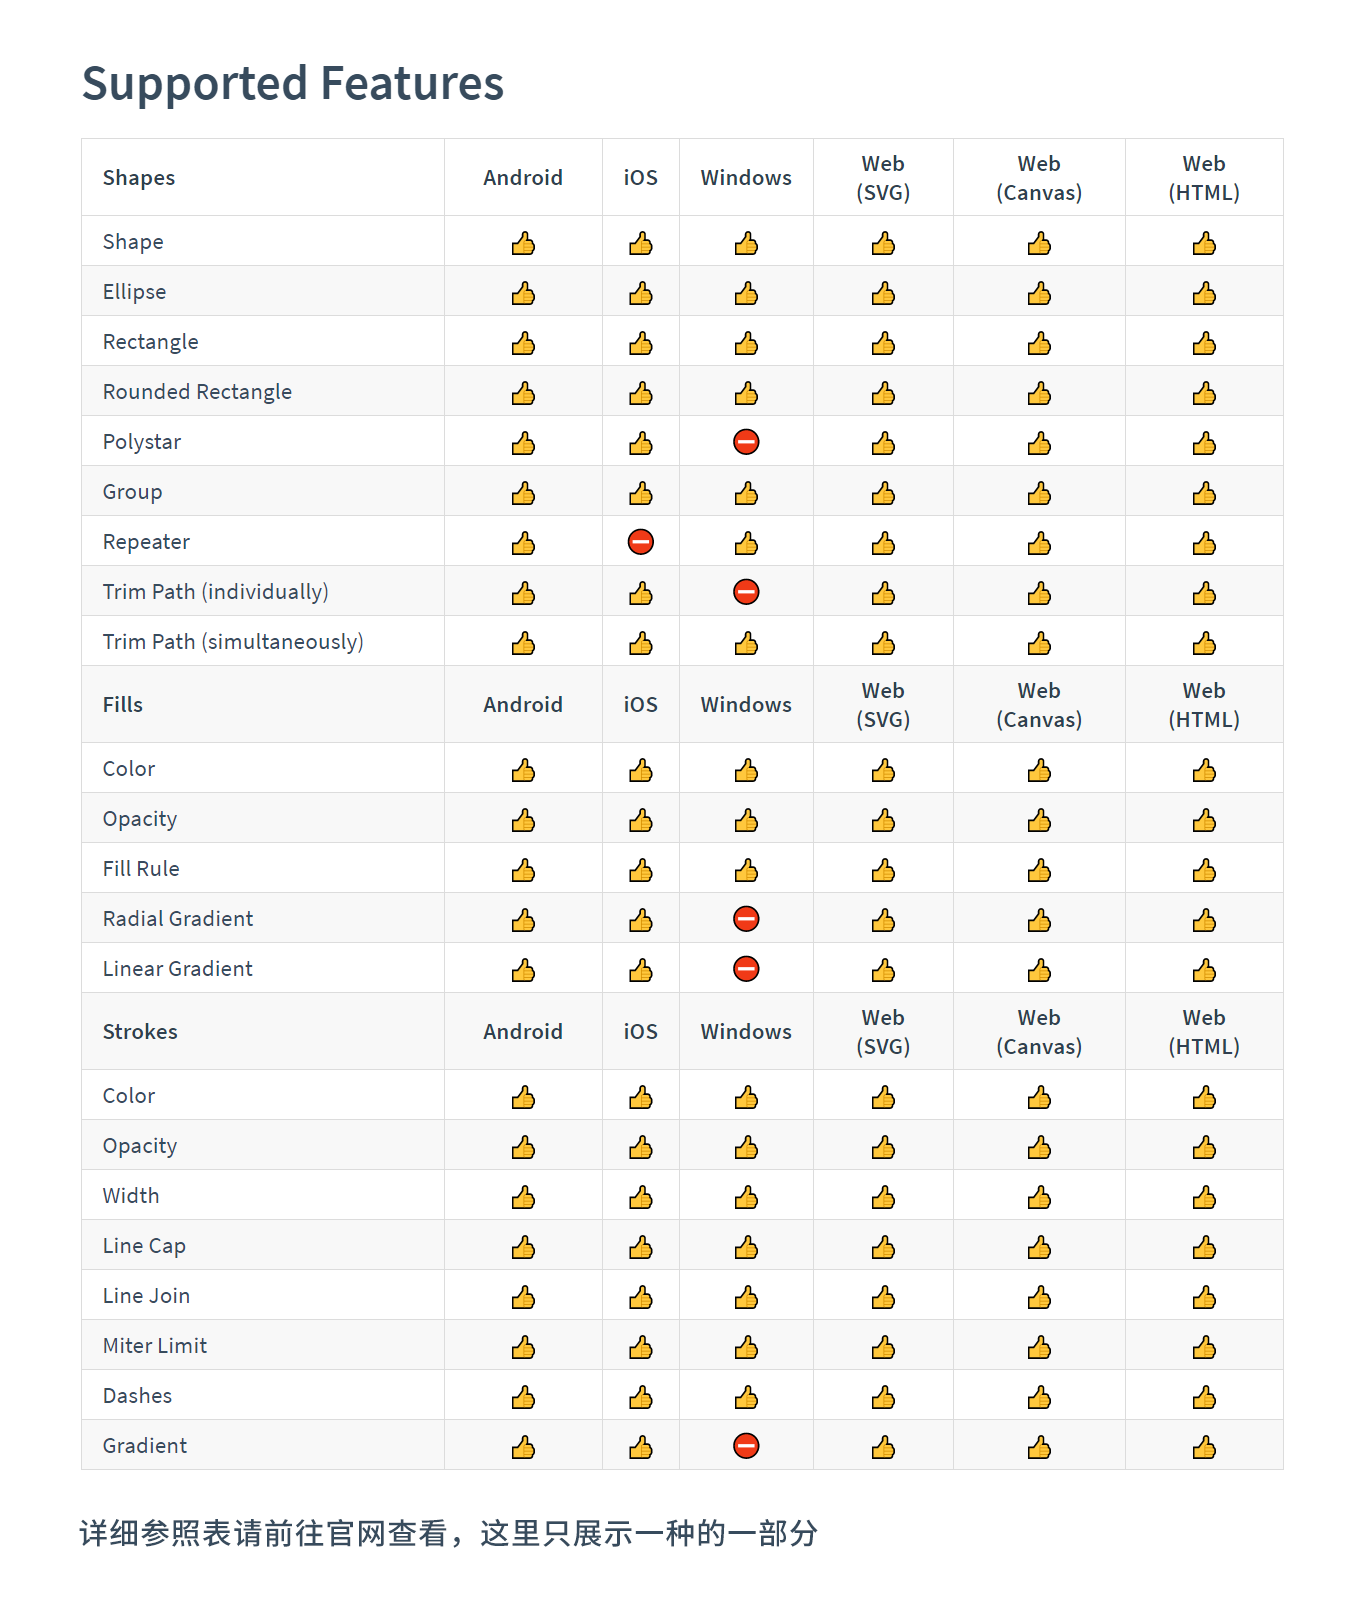This screenshot has height=1600, width=1364.
Task: Click Radial Gradient Windows unsupported icon
Action: (746, 919)
